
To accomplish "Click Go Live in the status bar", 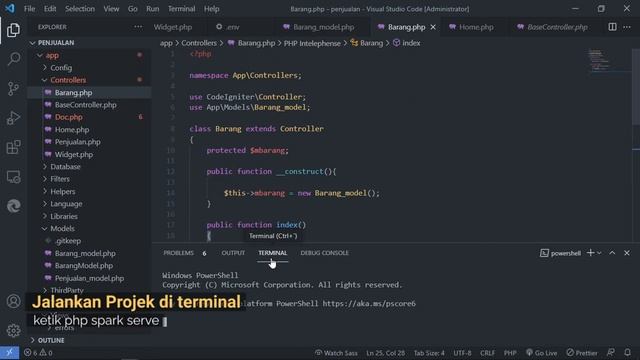I will coord(541,353).
